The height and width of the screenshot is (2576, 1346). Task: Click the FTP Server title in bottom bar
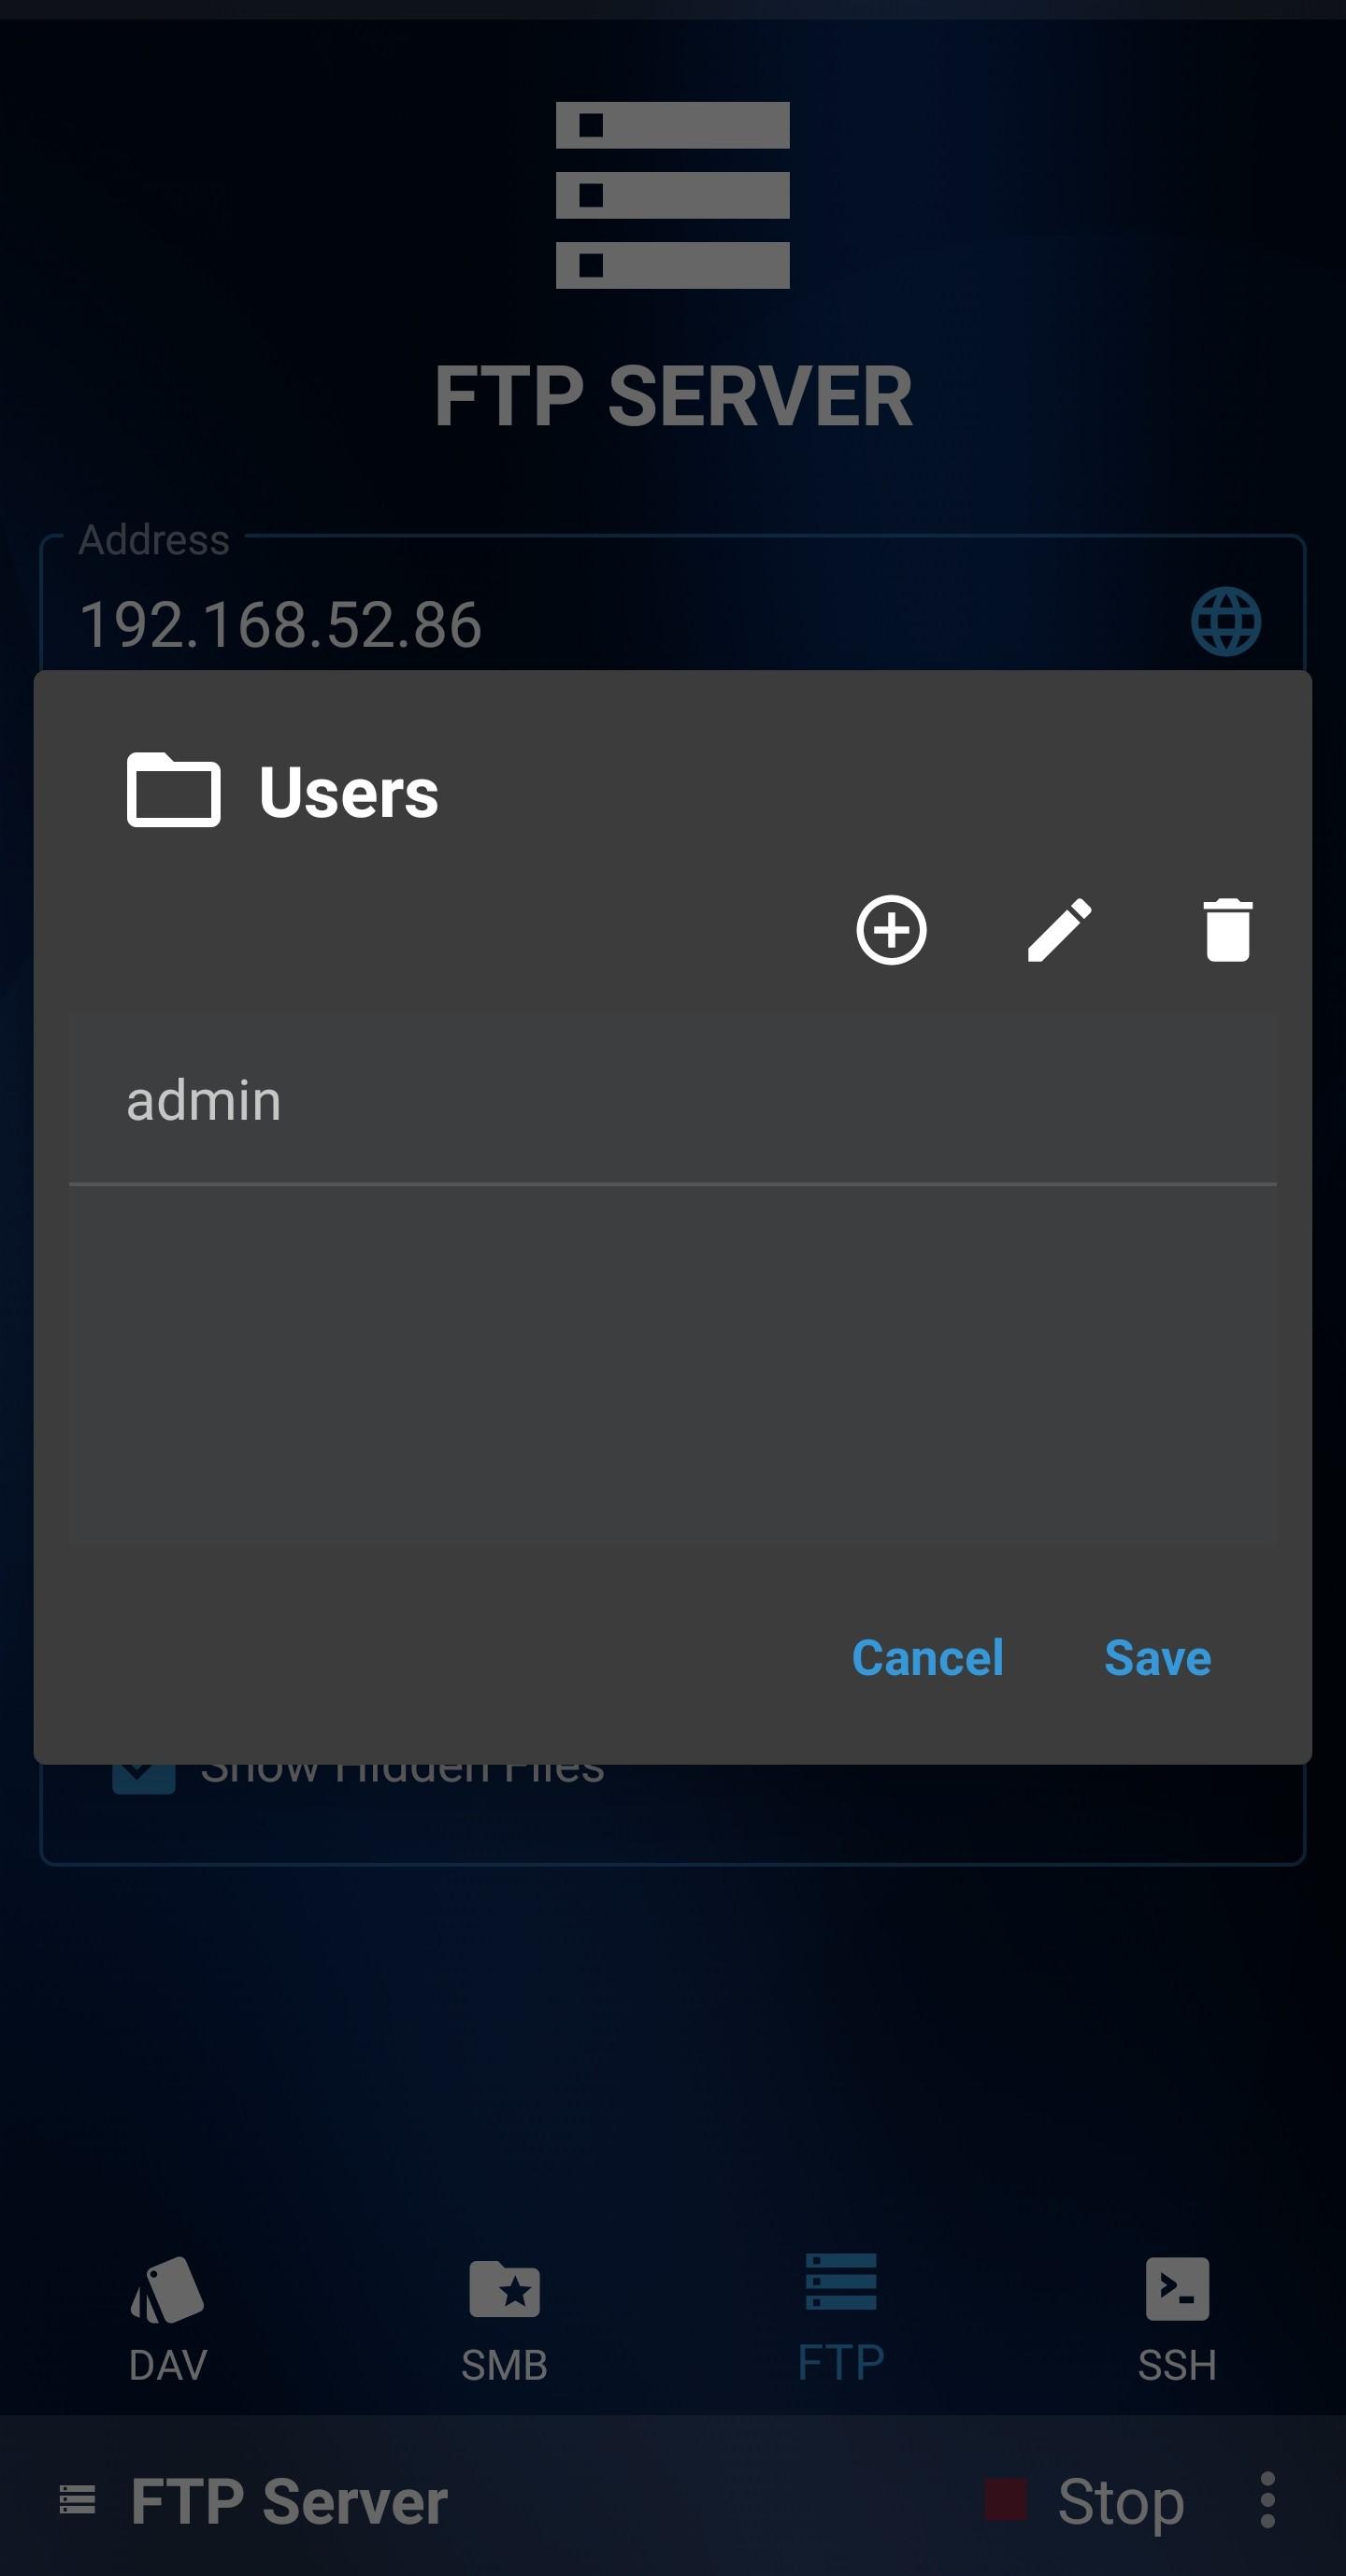[x=289, y=2501]
